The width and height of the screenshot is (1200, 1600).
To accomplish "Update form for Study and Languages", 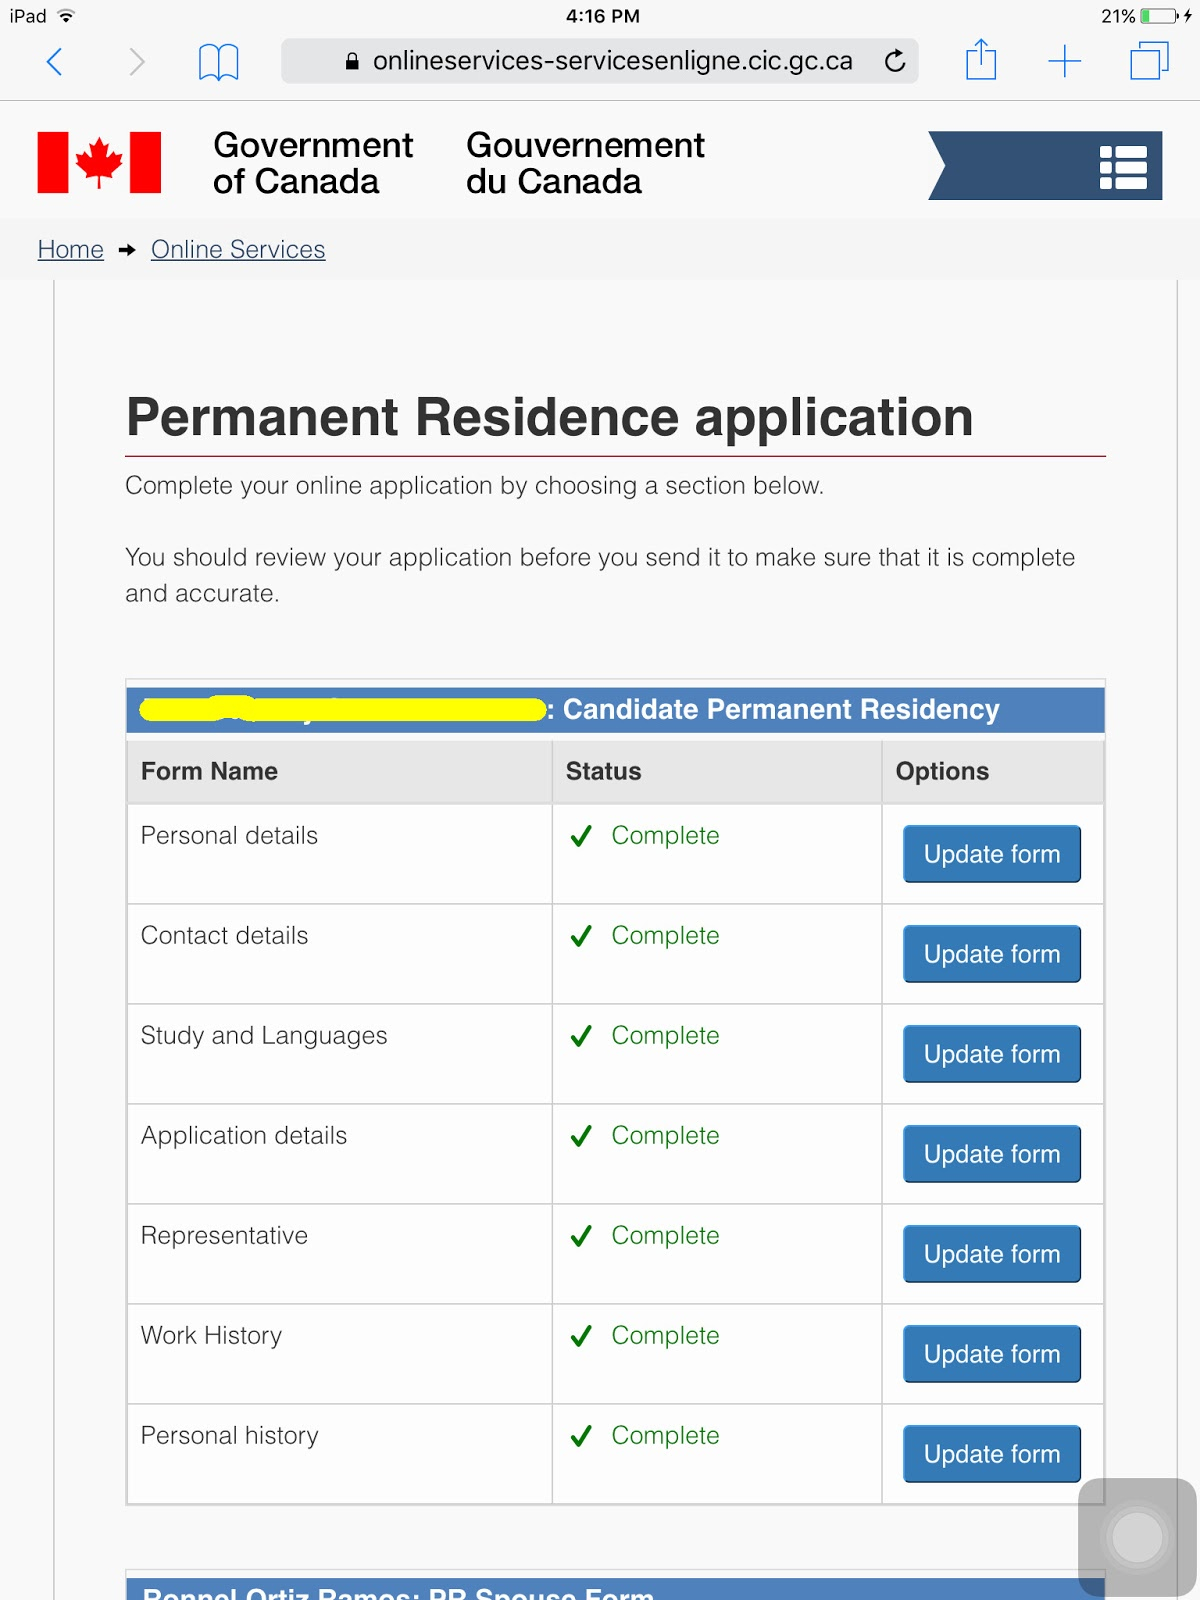I will tap(992, 1054).
